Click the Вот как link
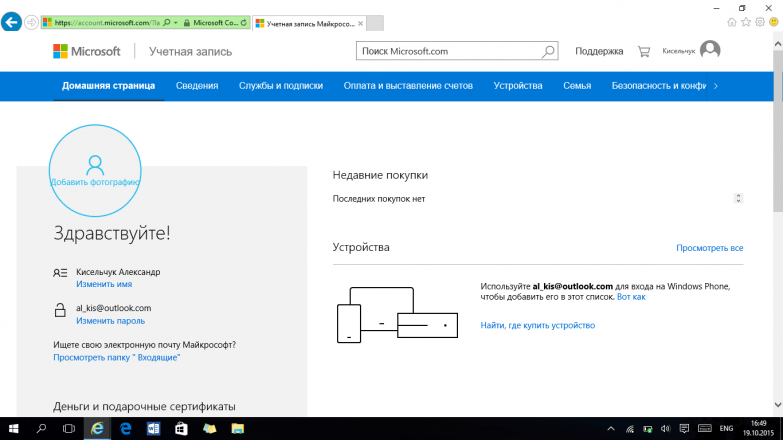The width and height of the screenshot is (783, 440). (x=631, y=297)
